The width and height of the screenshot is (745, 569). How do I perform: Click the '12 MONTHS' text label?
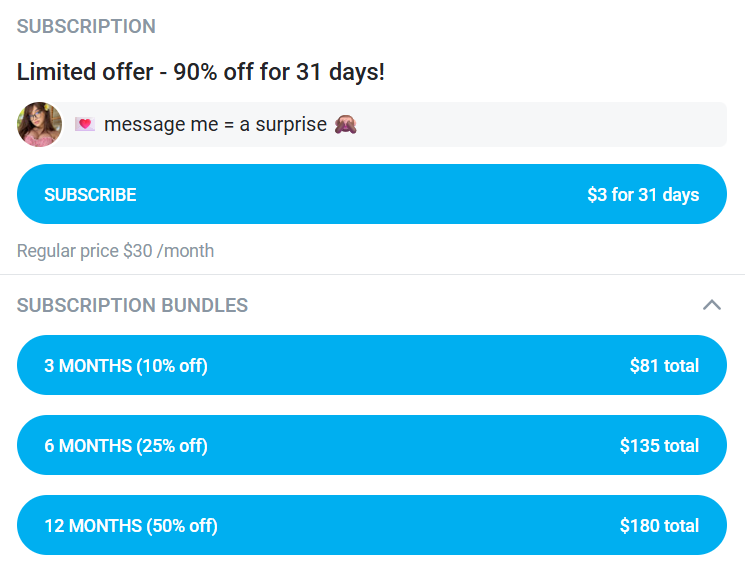(93, 526)
